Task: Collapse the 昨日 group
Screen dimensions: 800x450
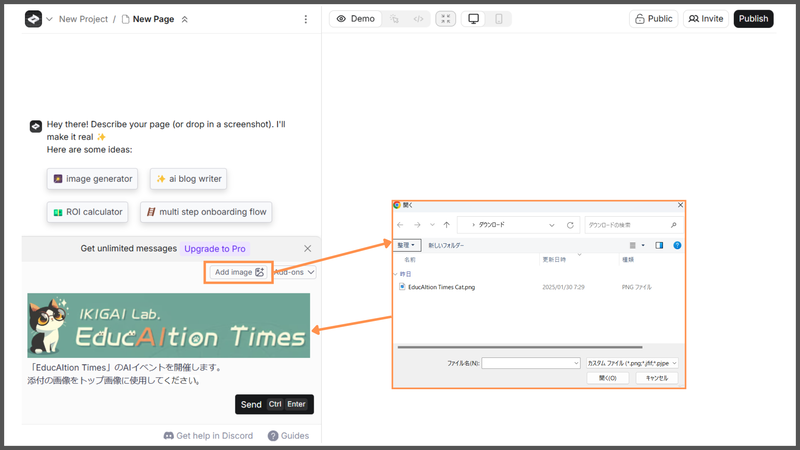Action: (x=395, y=274)
